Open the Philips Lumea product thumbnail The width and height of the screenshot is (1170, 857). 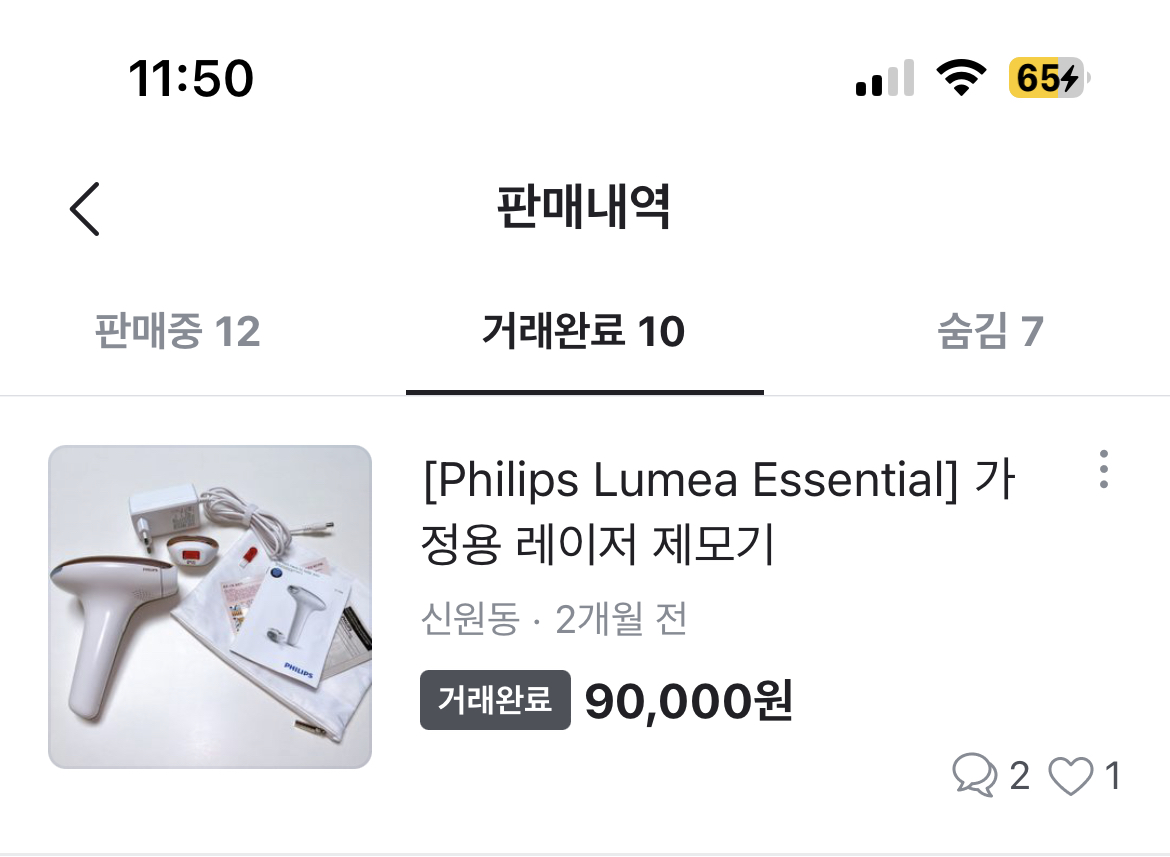tap(210, 607)
